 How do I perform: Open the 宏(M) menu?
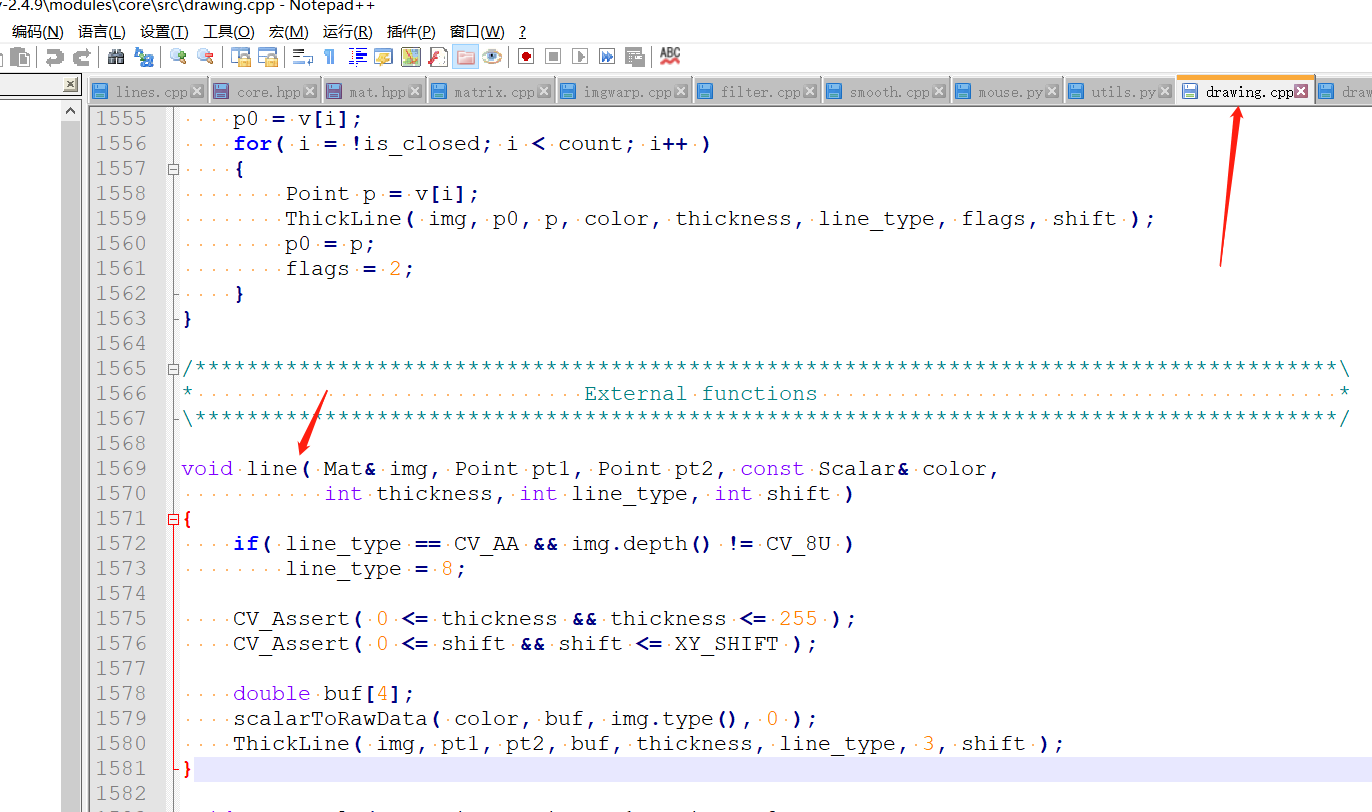[287, 31]
